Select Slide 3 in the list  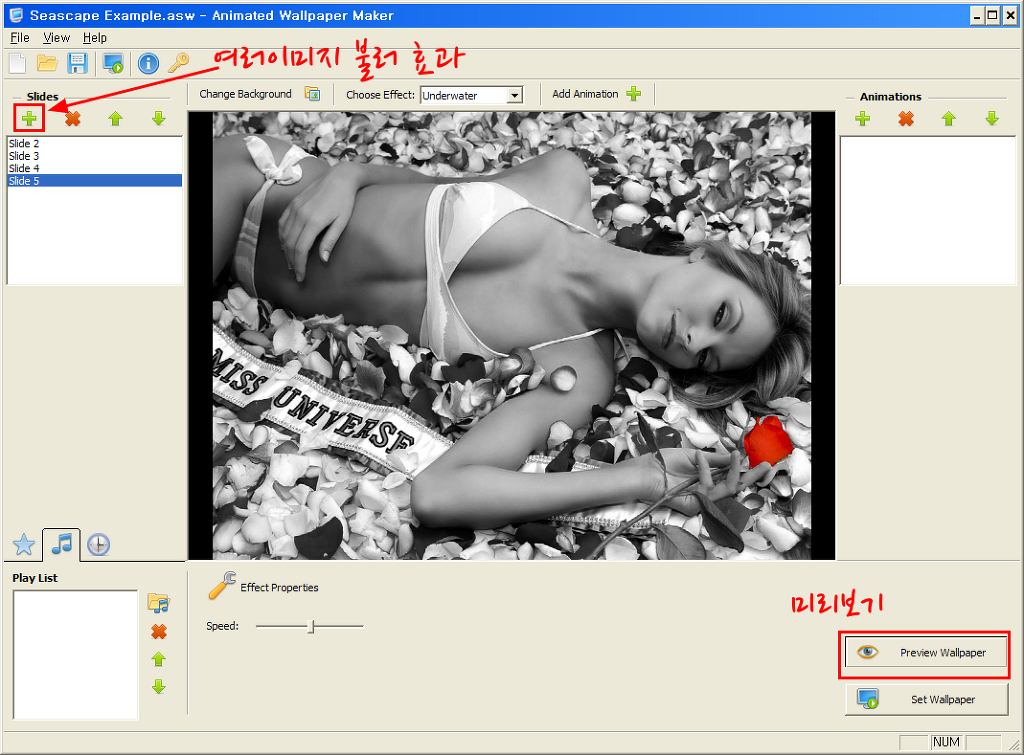click(x=94, y=156)
